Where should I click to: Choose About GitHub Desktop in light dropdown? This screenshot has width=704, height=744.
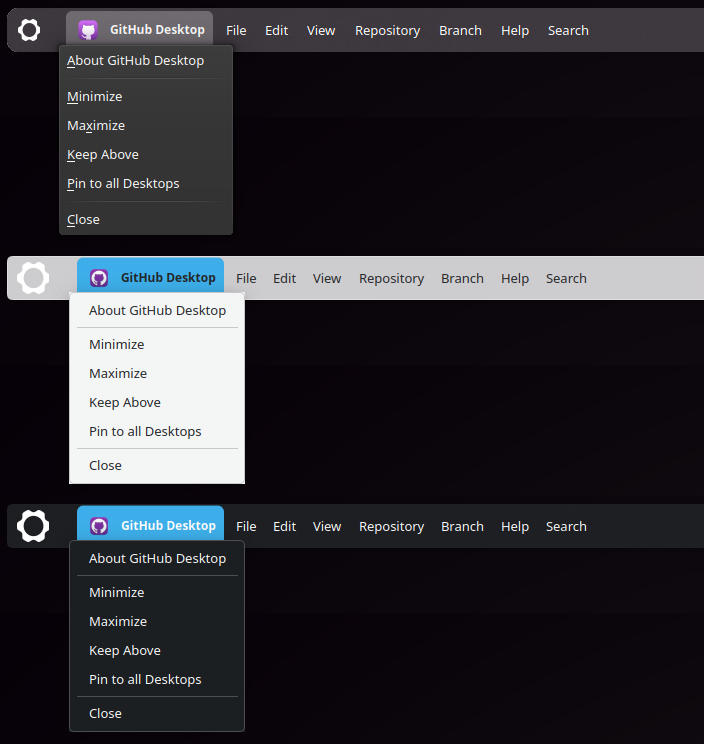(x=157, y=310)
